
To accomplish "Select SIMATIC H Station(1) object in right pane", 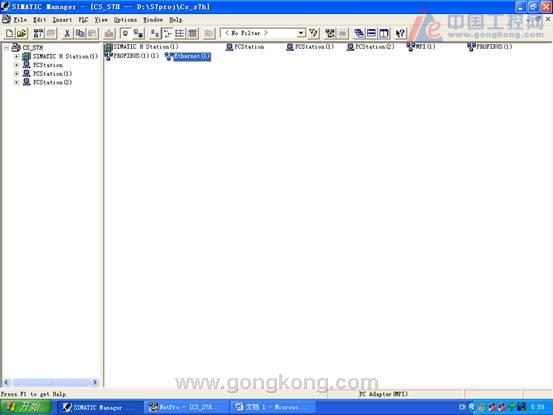I will [141, 47].
